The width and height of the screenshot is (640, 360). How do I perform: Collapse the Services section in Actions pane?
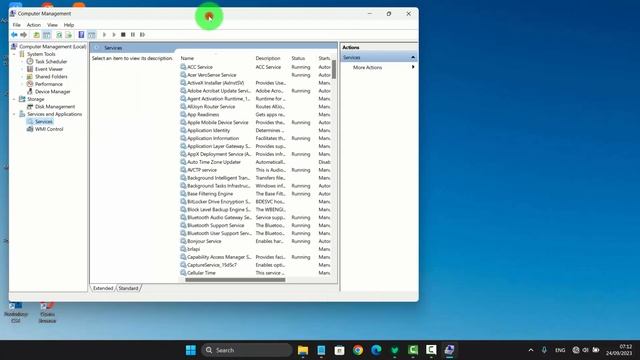(413, 58)
